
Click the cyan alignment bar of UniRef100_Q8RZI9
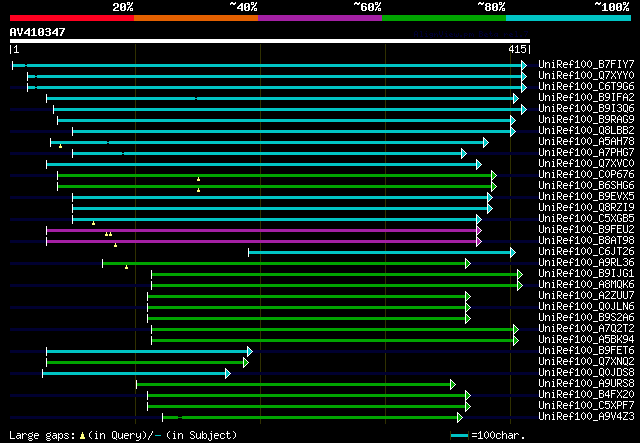point(280,209)
